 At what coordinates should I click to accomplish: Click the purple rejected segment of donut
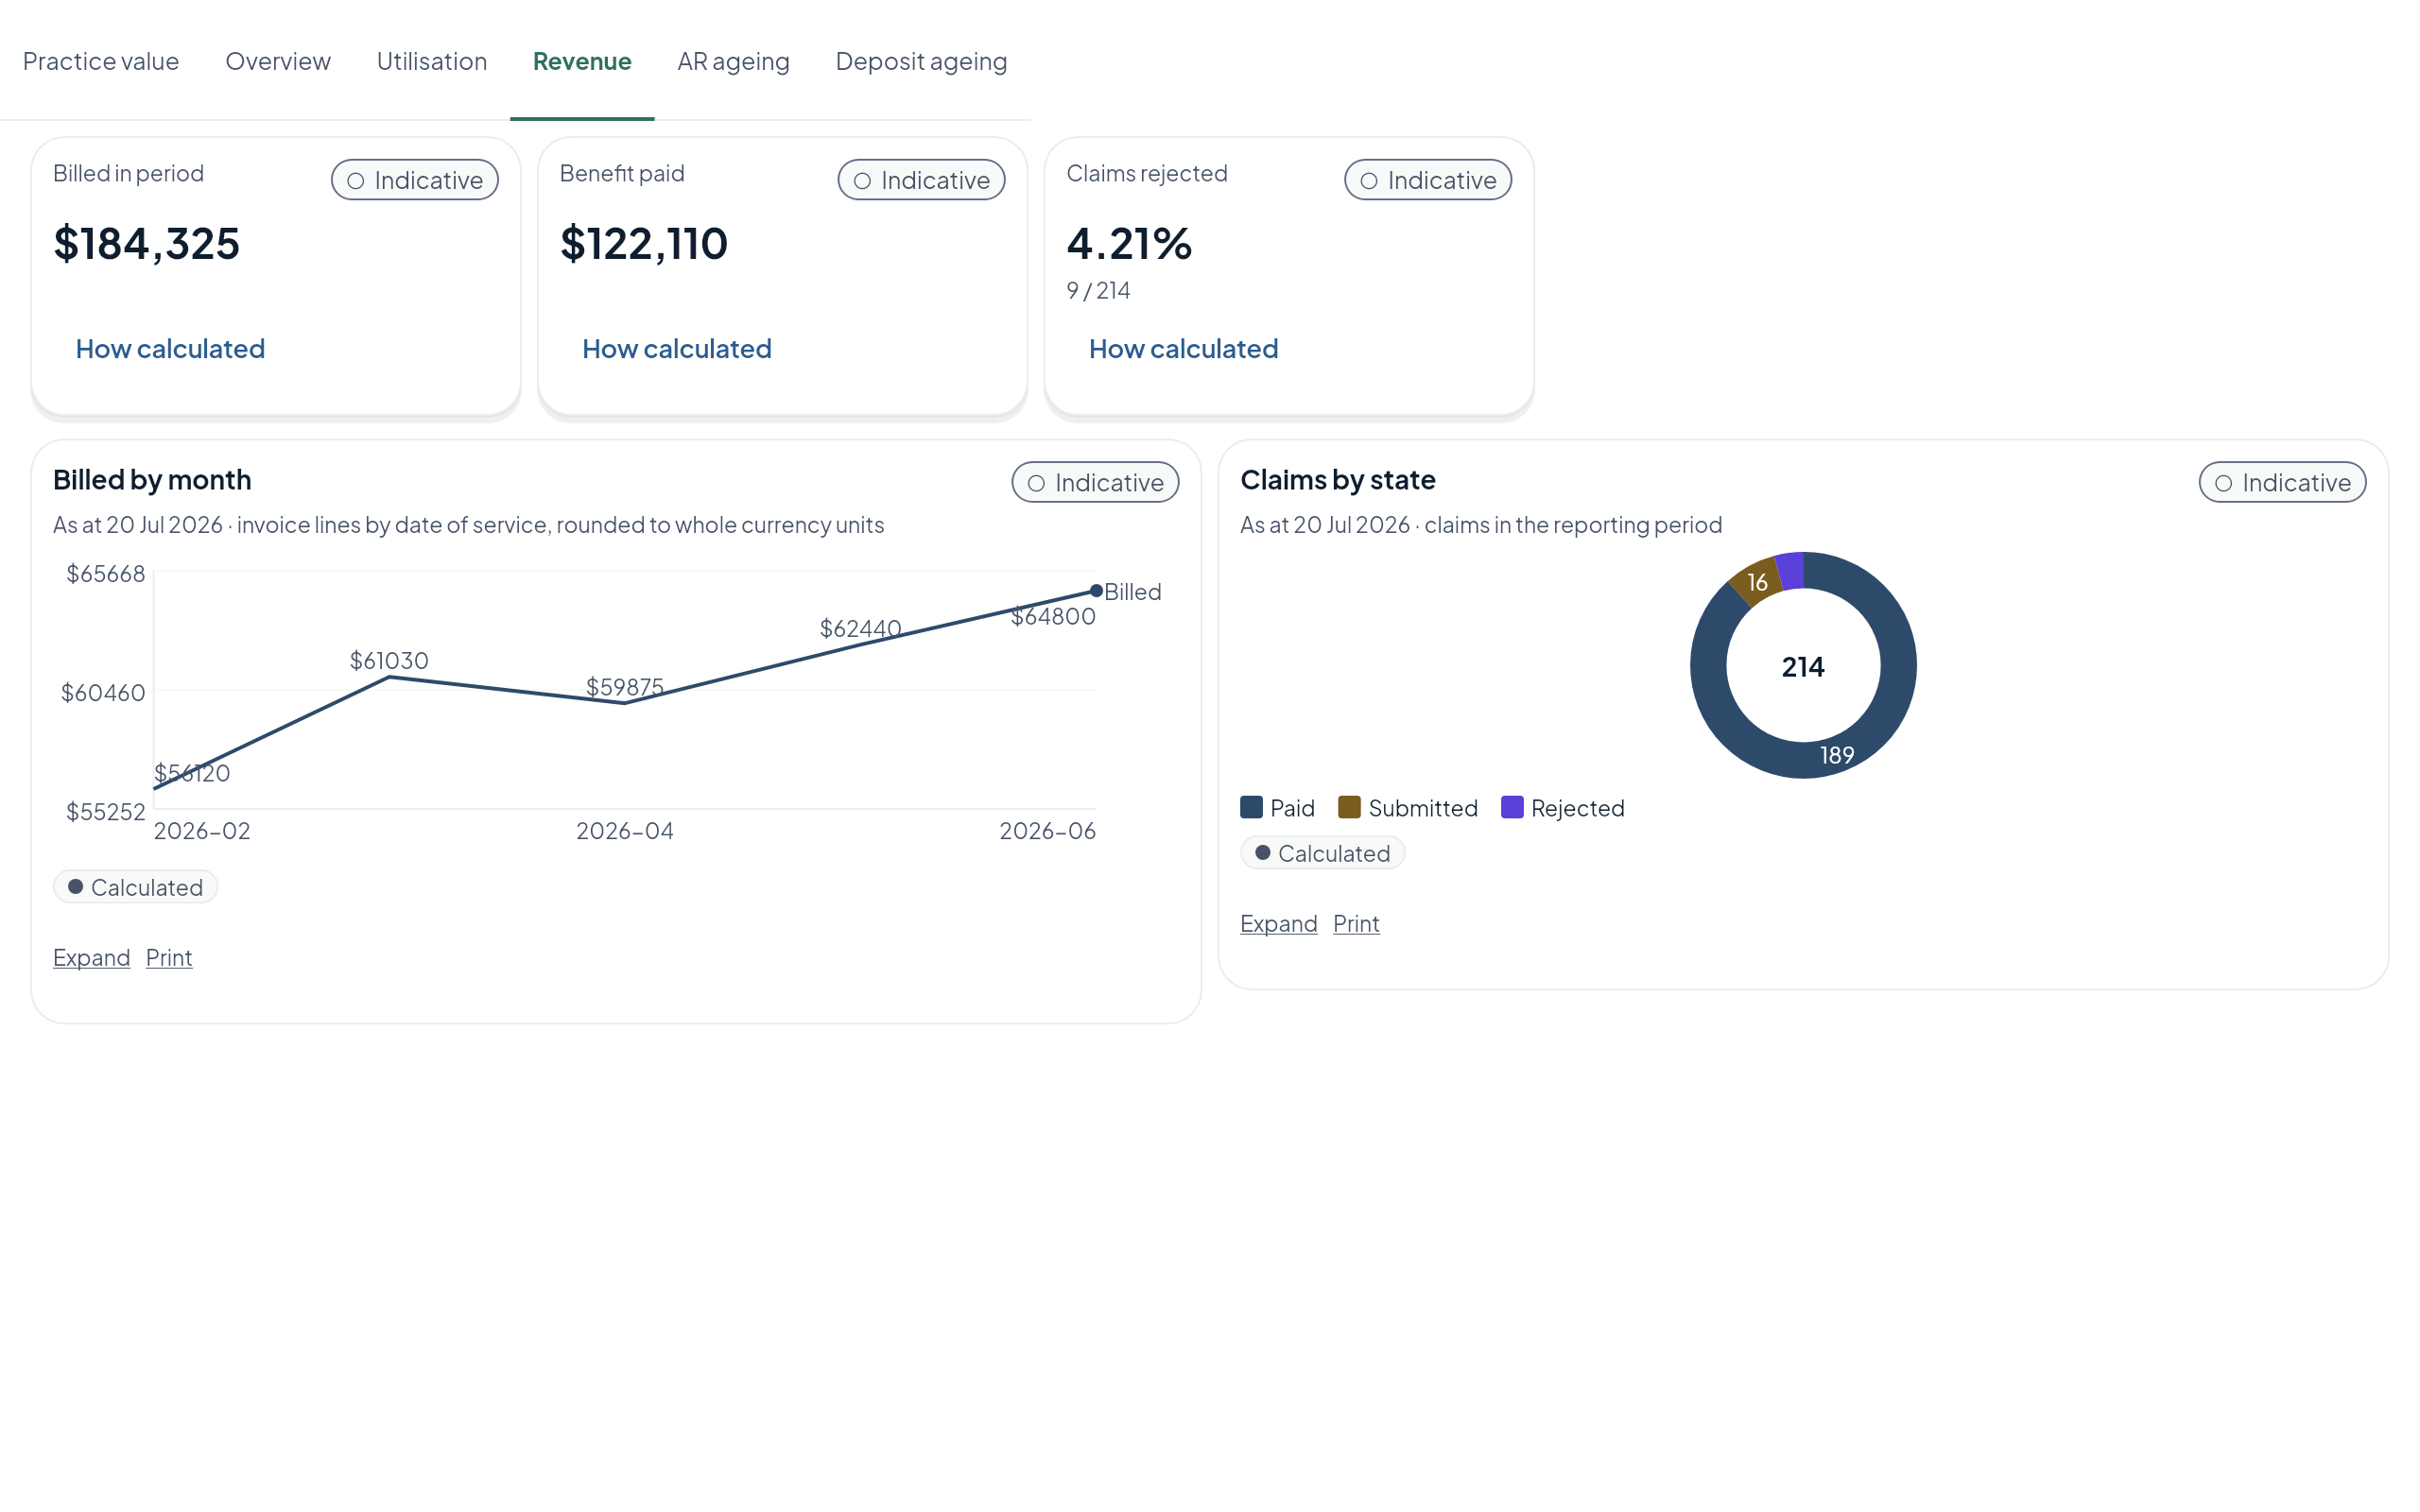(1790, 571)
